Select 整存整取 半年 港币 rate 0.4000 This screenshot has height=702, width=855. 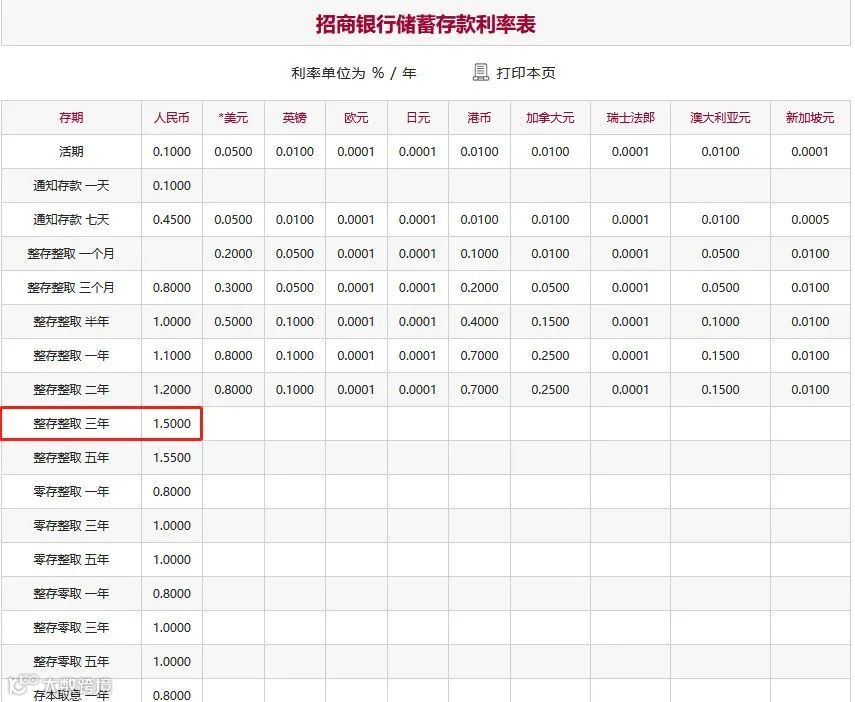click(479, 321)
